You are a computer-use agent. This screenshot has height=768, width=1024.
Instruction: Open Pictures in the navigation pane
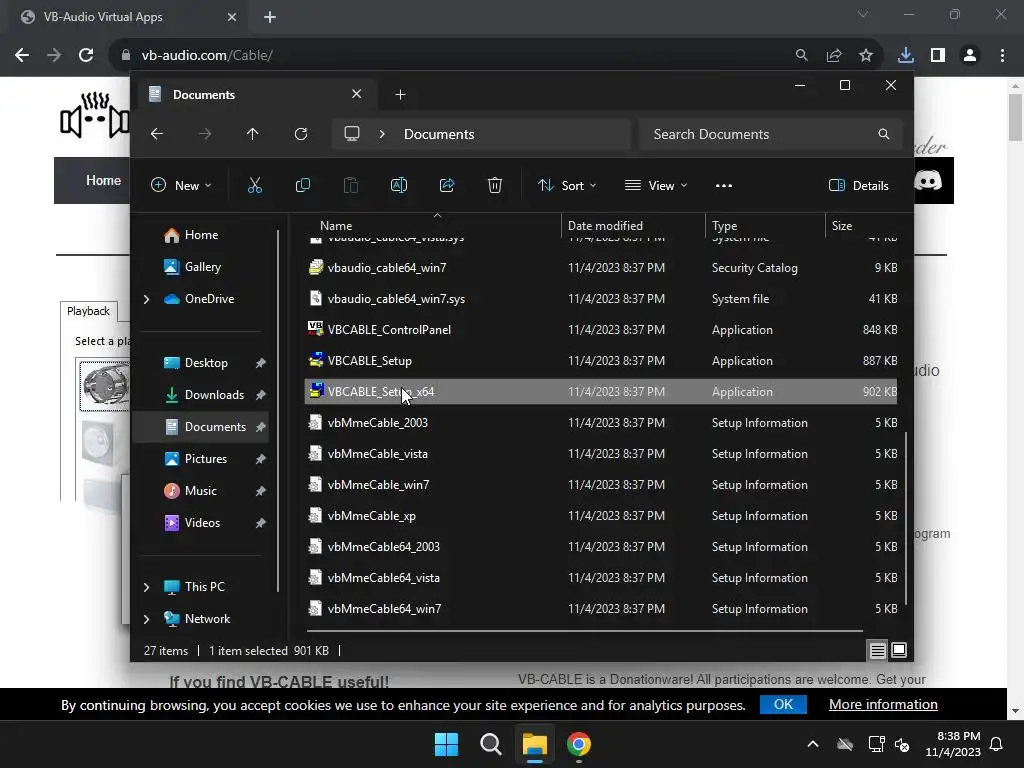point(204,459)
